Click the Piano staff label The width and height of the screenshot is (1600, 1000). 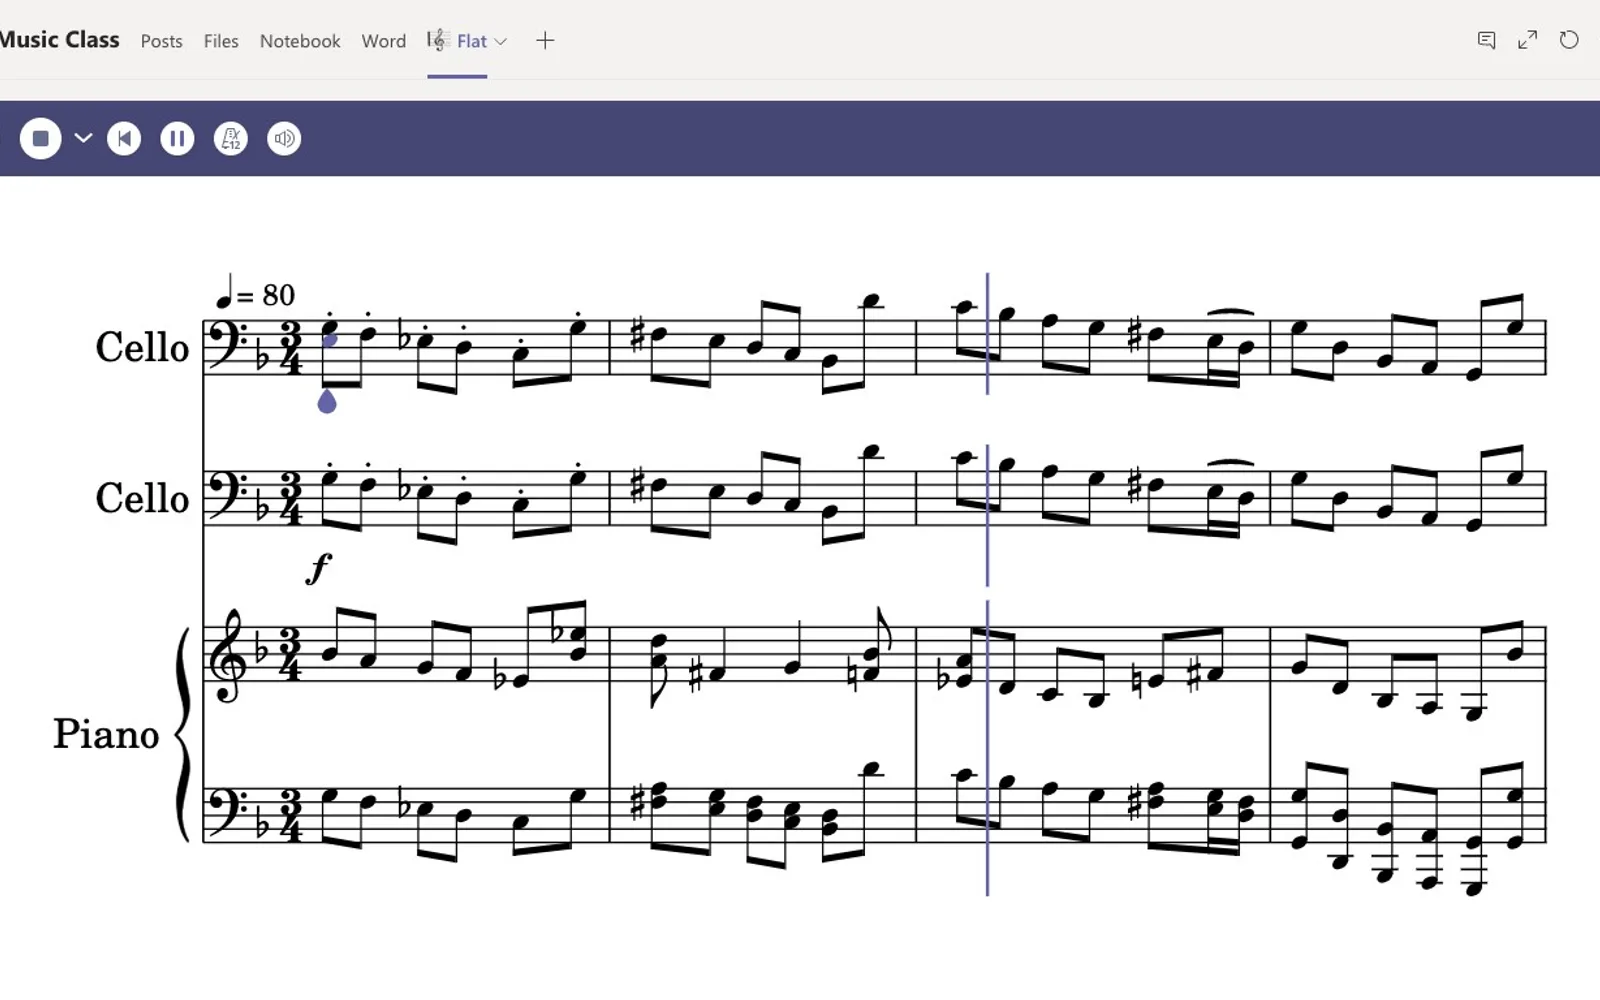point(106,735)
